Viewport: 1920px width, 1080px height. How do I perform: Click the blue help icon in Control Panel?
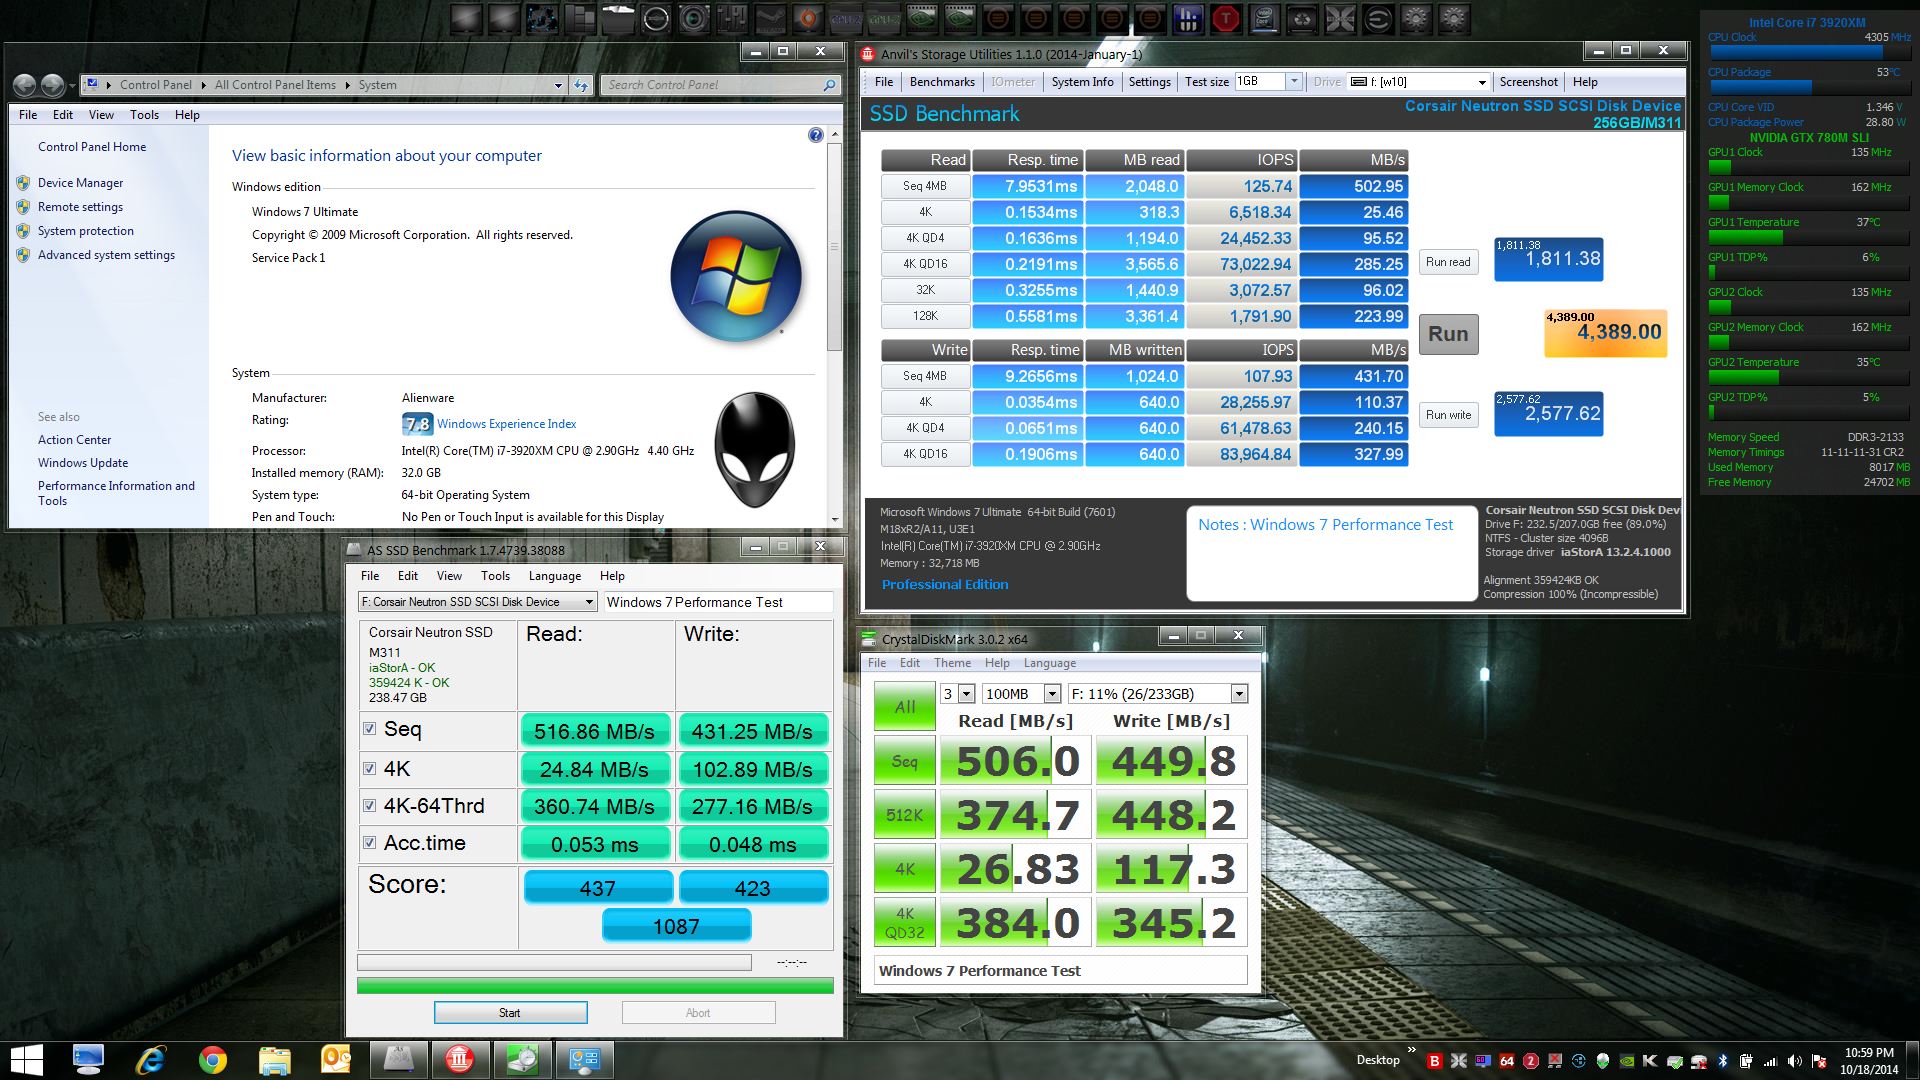(x=816, y=135)
